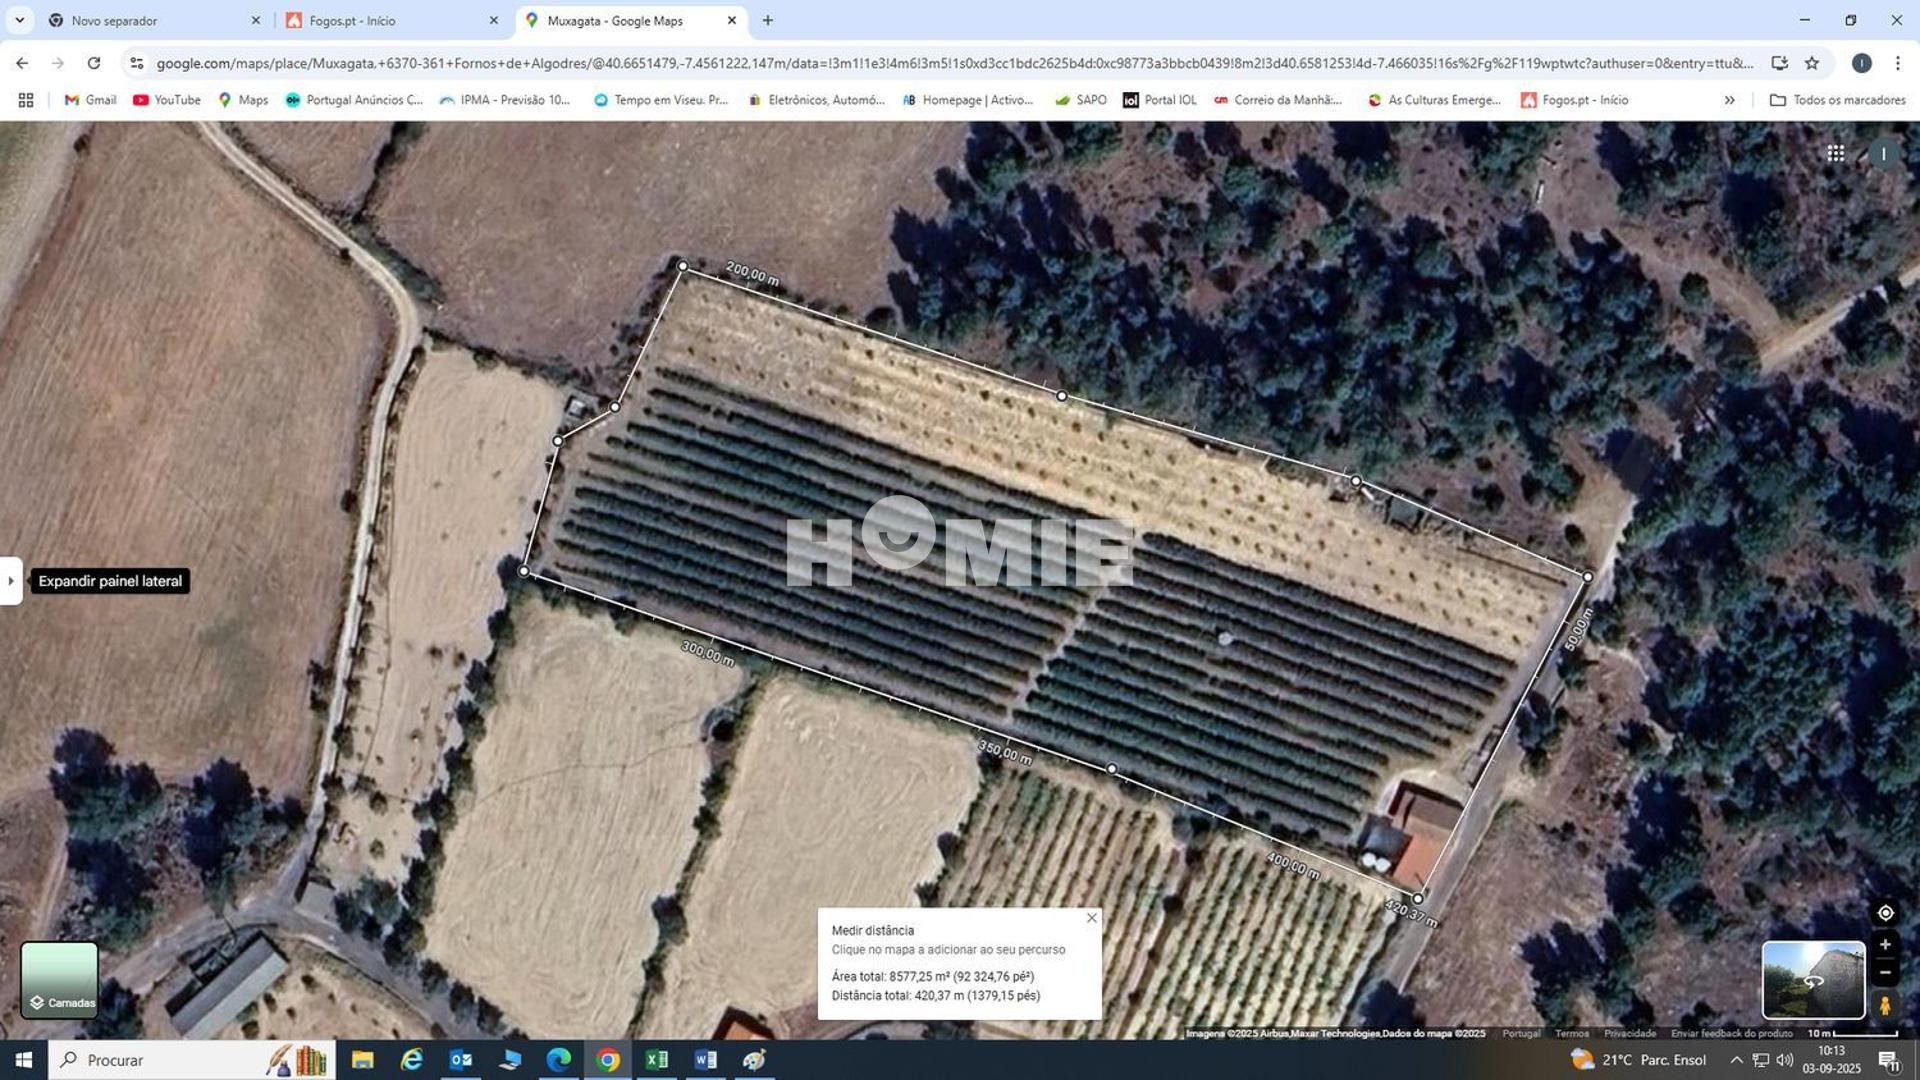This screenshot has width=1920, height=1080.
Task: Open the Gmail bookmark
Action: click(90, 100)
